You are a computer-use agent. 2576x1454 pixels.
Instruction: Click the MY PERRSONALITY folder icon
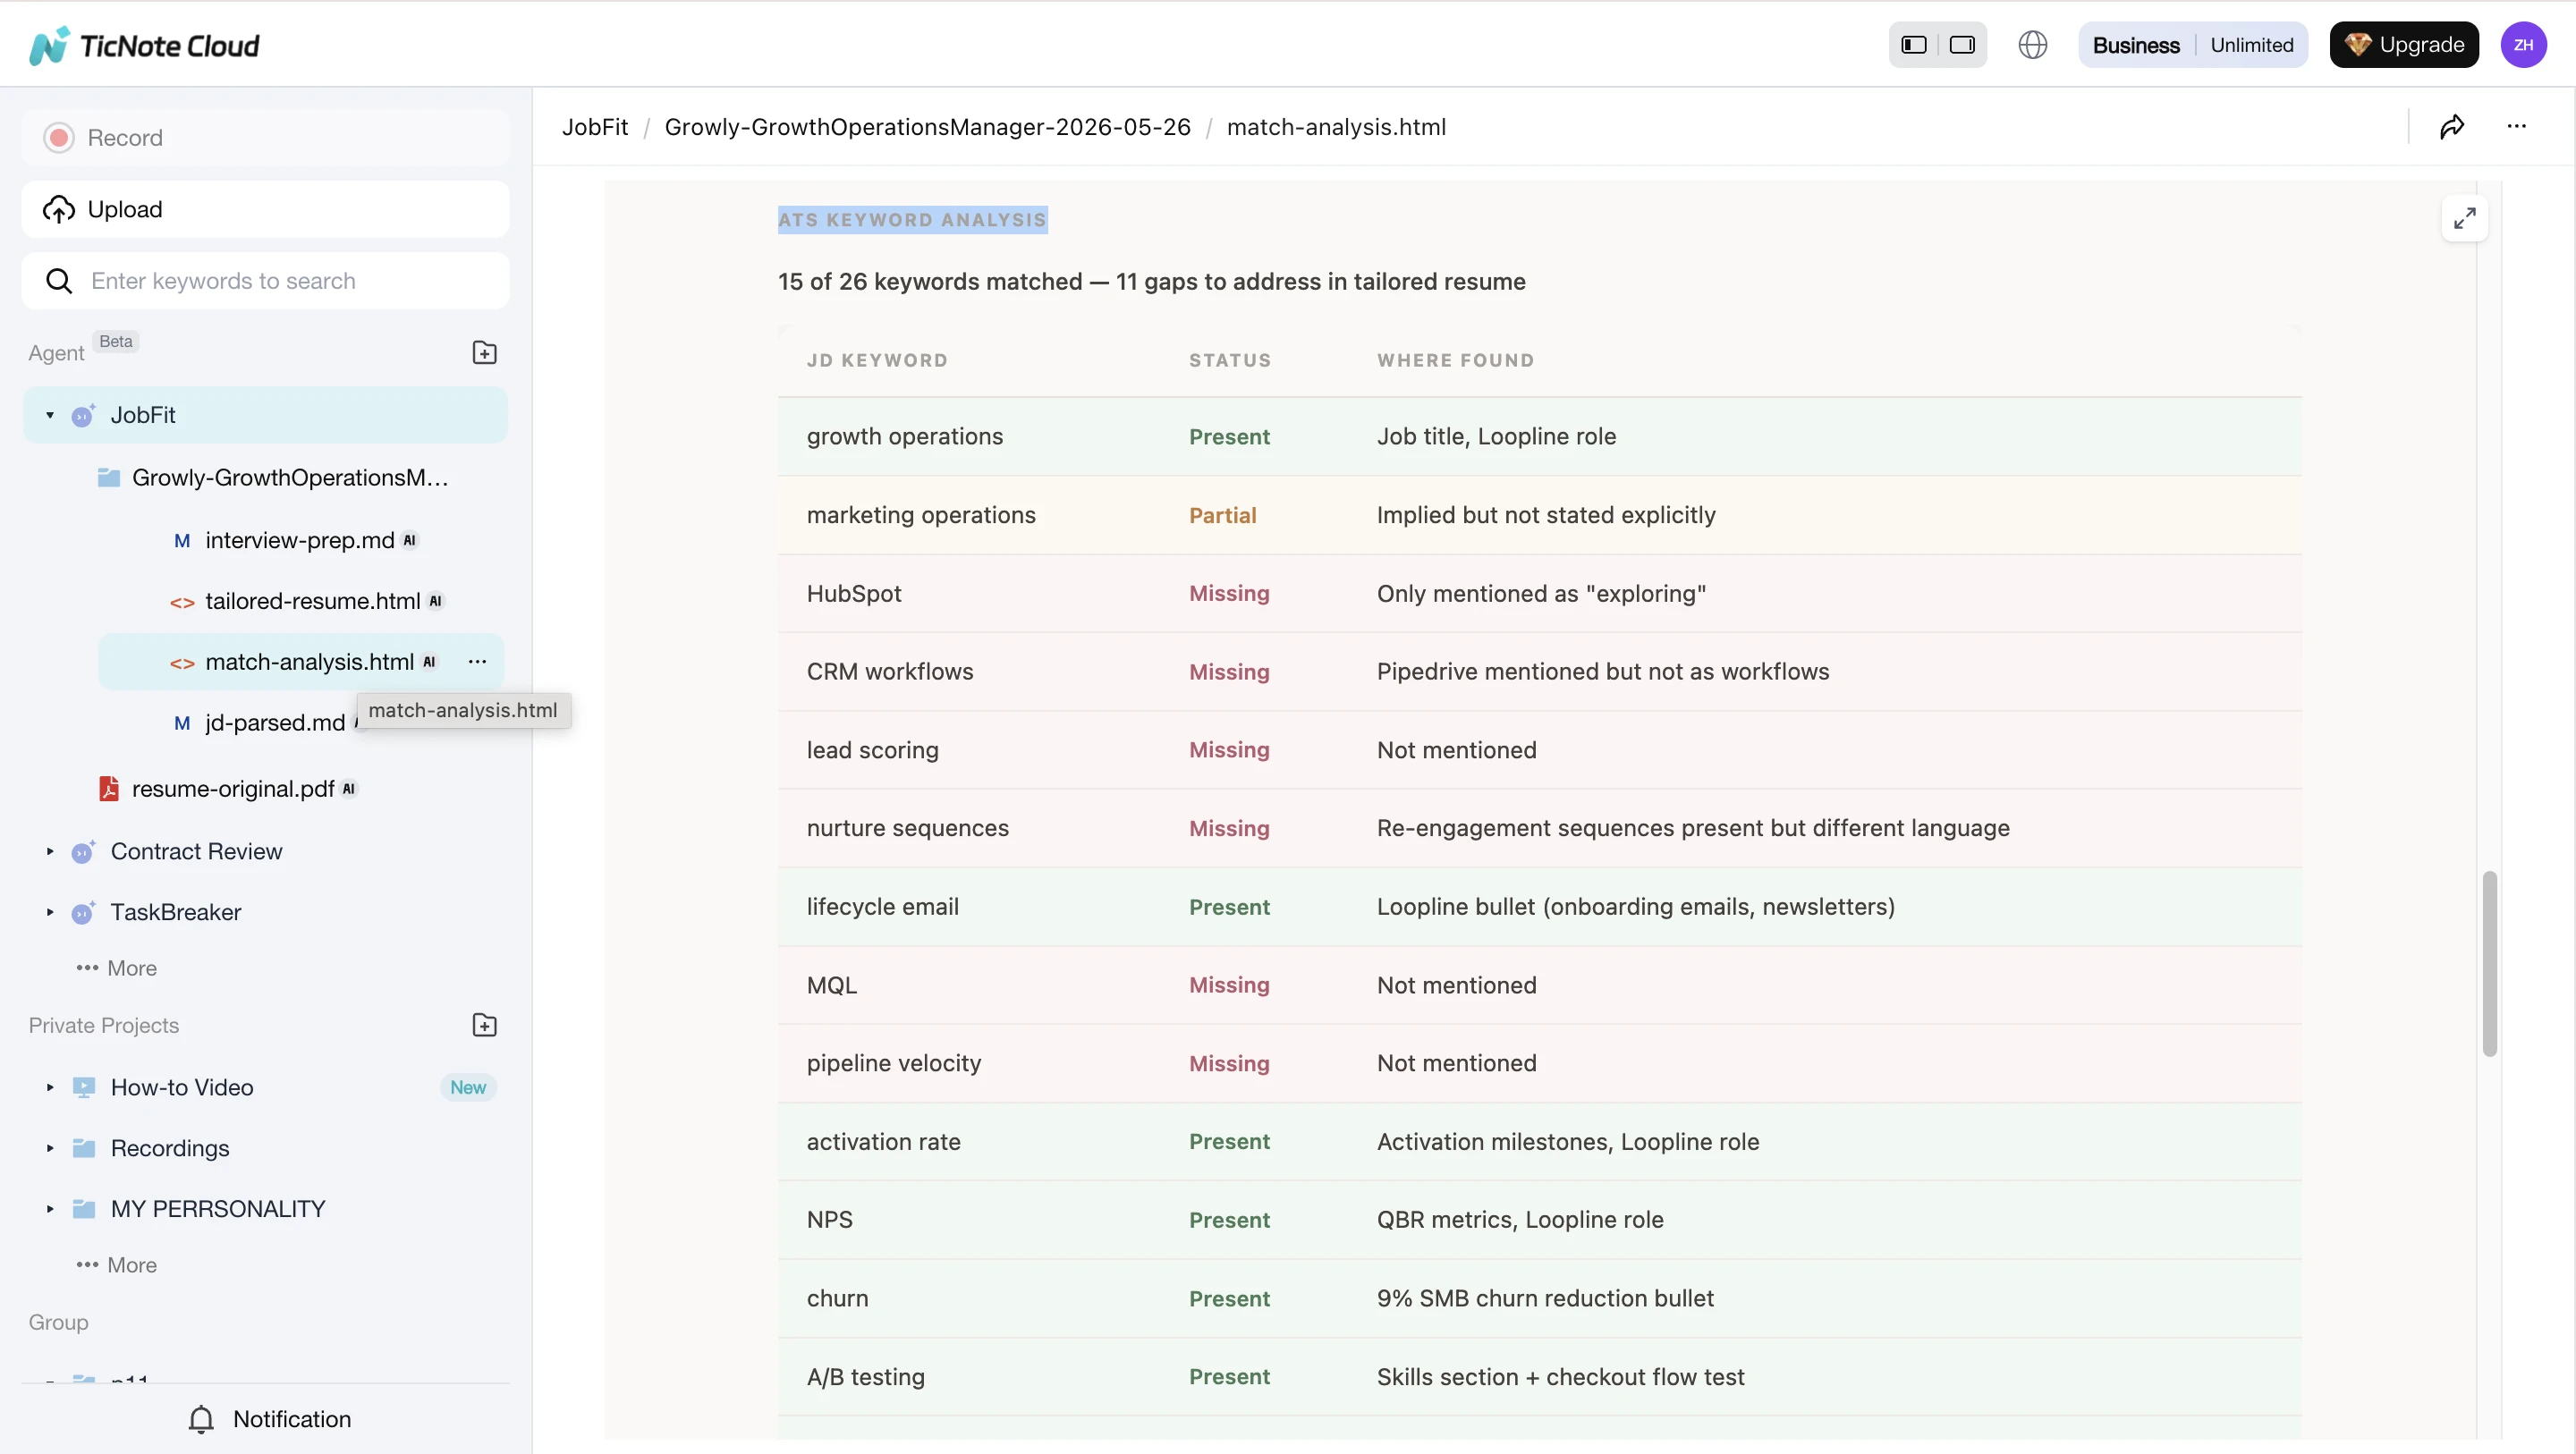coord(84,1208)
